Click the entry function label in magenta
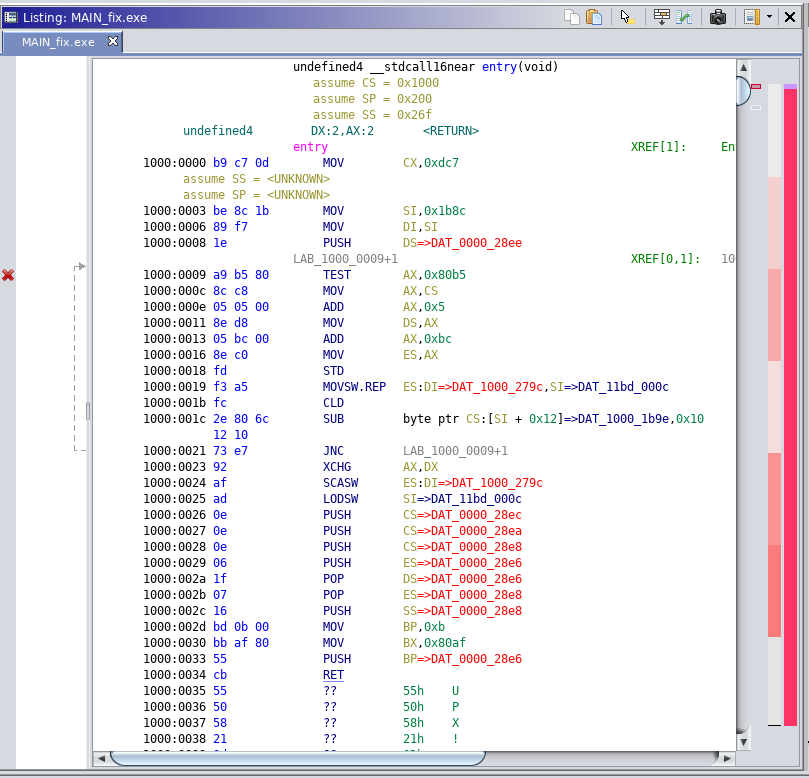This screenshot has height=778, width=809. [310, 147]
